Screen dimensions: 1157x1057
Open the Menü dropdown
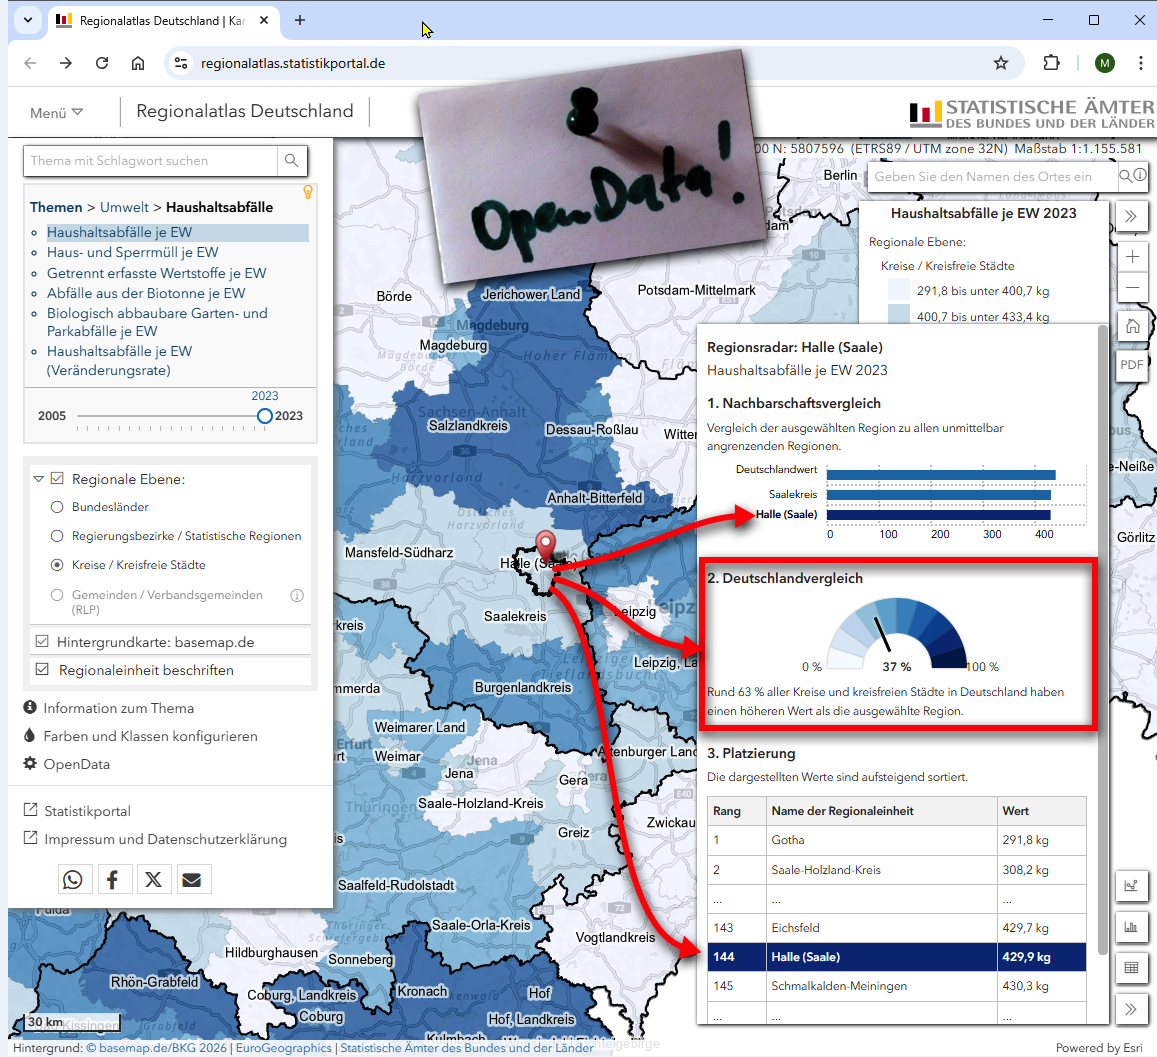56,113
